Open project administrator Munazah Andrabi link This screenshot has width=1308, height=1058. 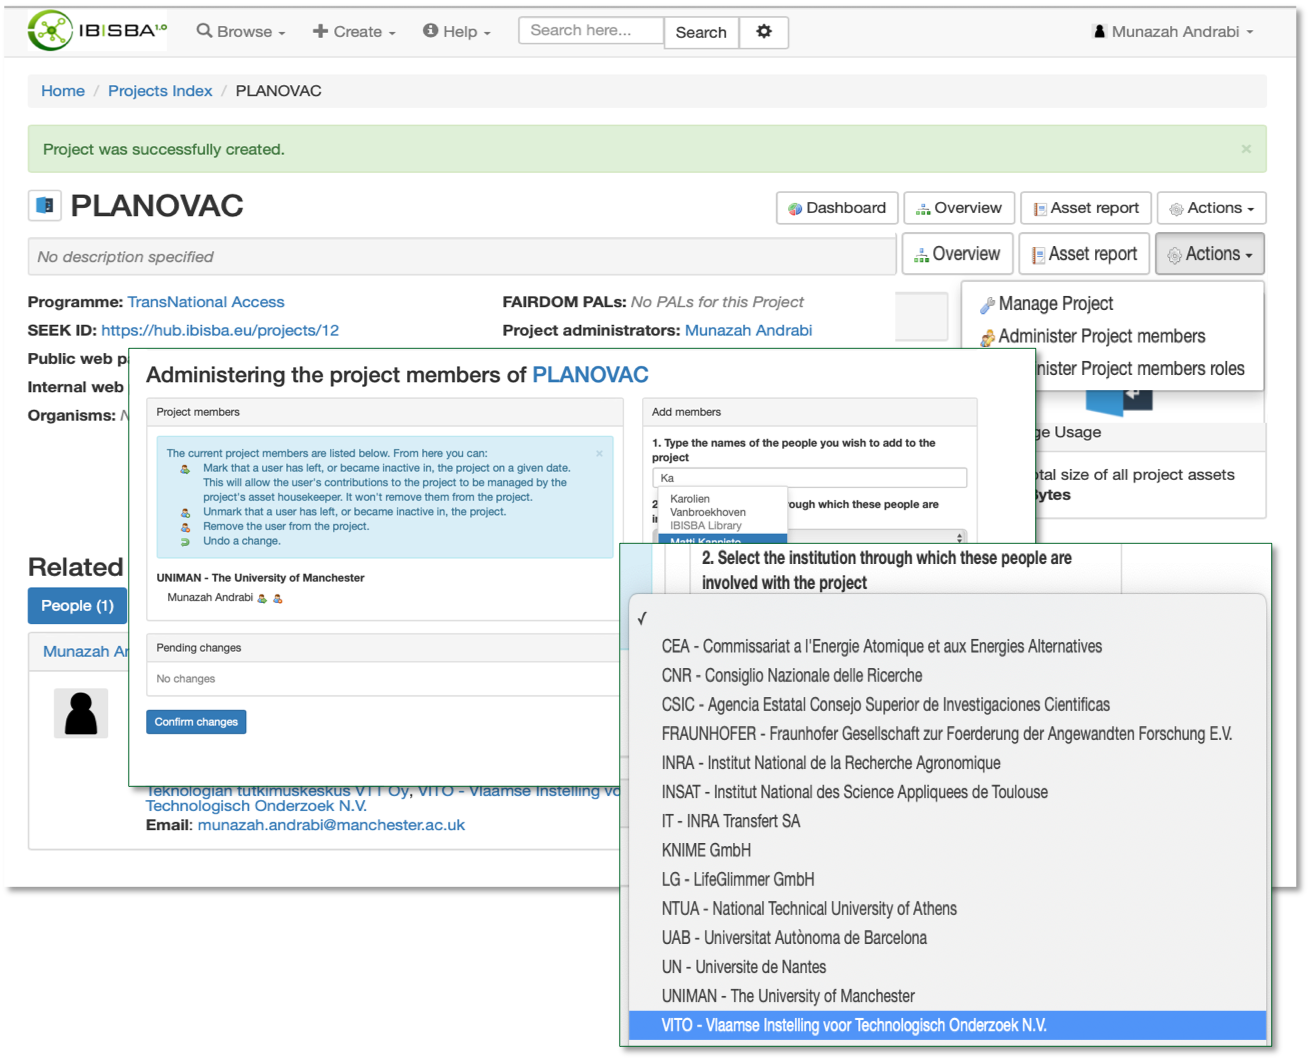[x=748, y=330]
